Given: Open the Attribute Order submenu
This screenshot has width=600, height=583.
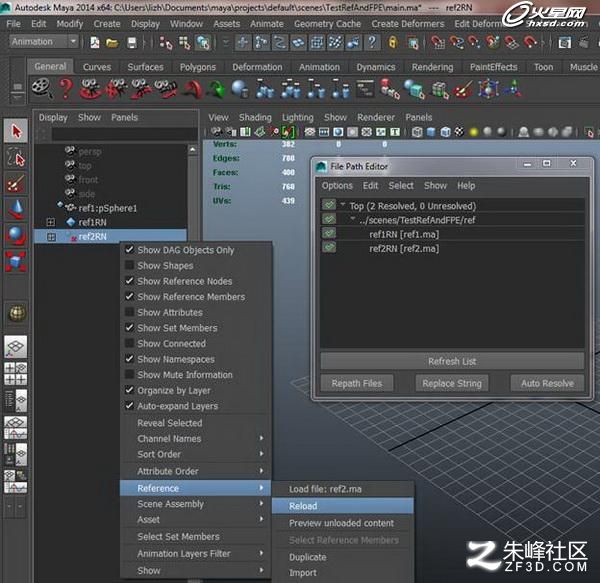Looking at the screenshot, I should click(x=196, y=471).
